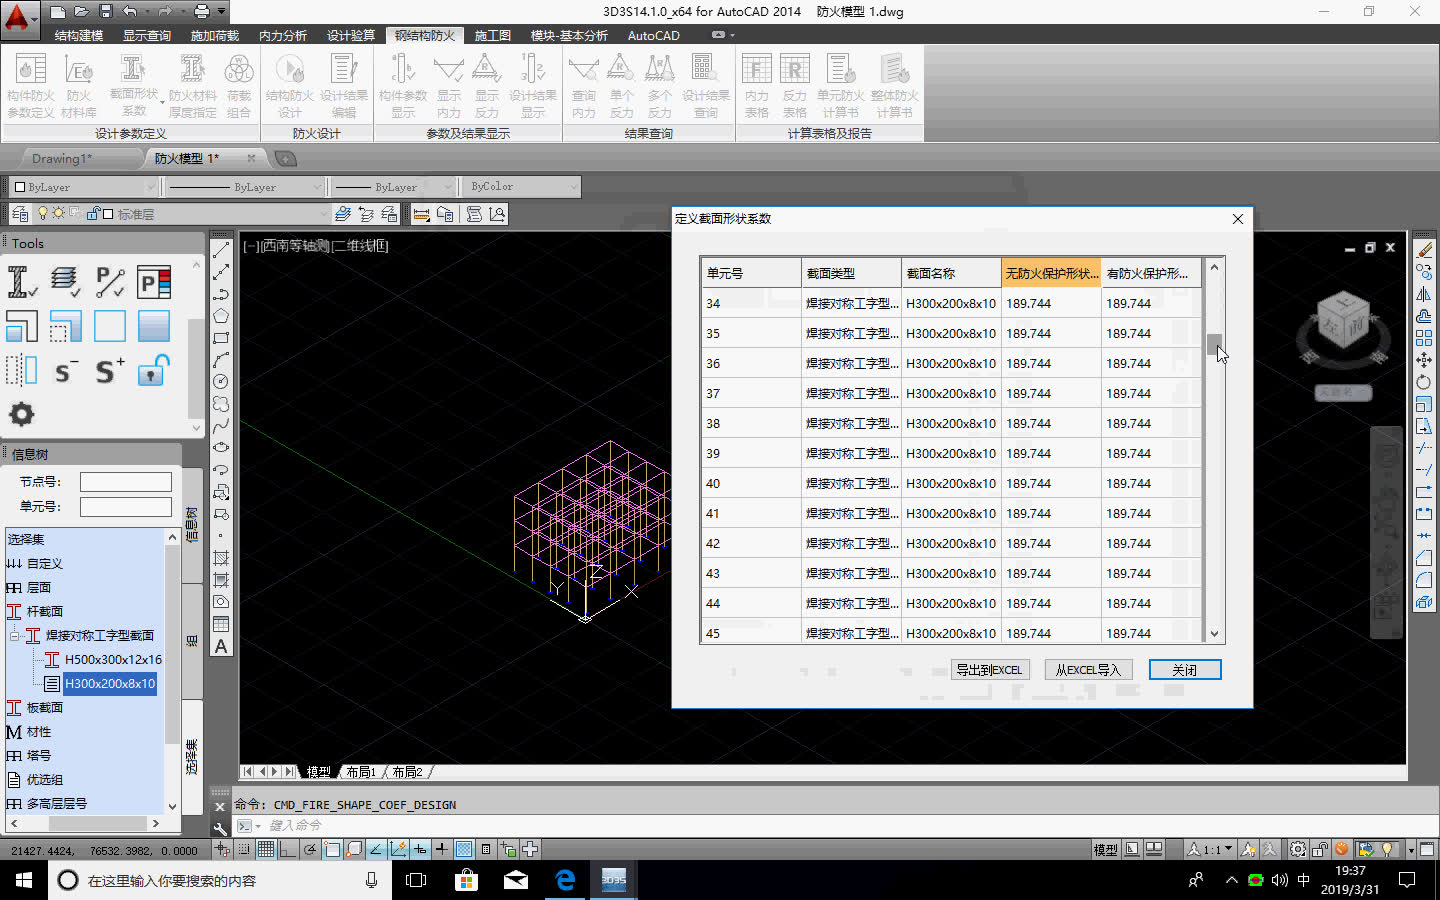
Task: Select 材性 in the selection tree
Action: 39,732
